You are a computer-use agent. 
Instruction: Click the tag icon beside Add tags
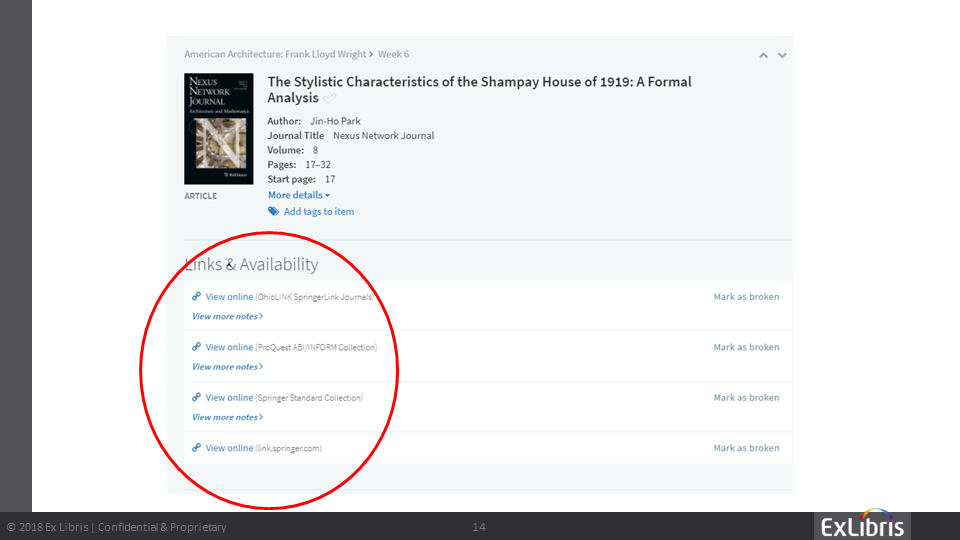click(273, 212)
